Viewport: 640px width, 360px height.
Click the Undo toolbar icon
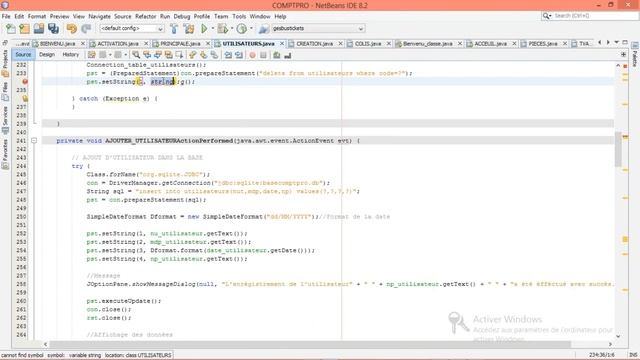pos(72,29)
